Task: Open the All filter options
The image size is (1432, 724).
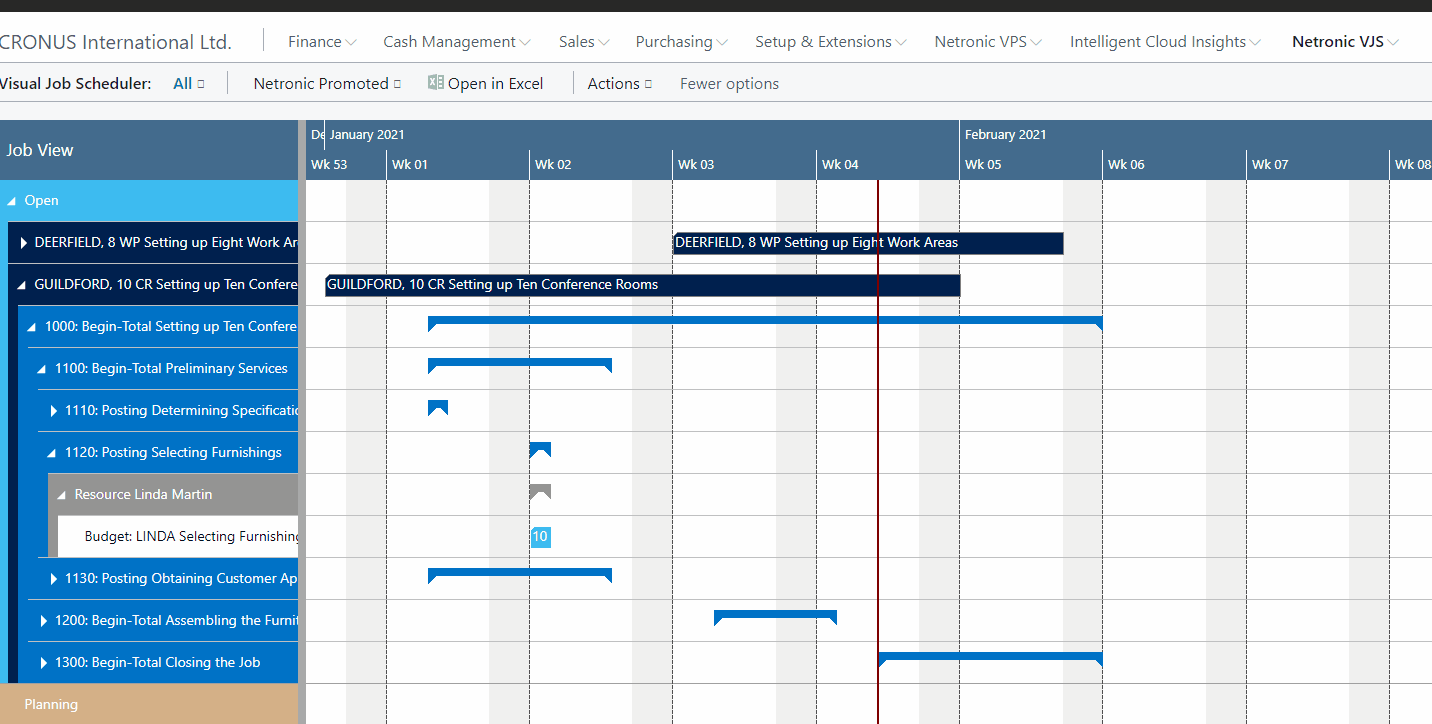Action: [188, 83]
